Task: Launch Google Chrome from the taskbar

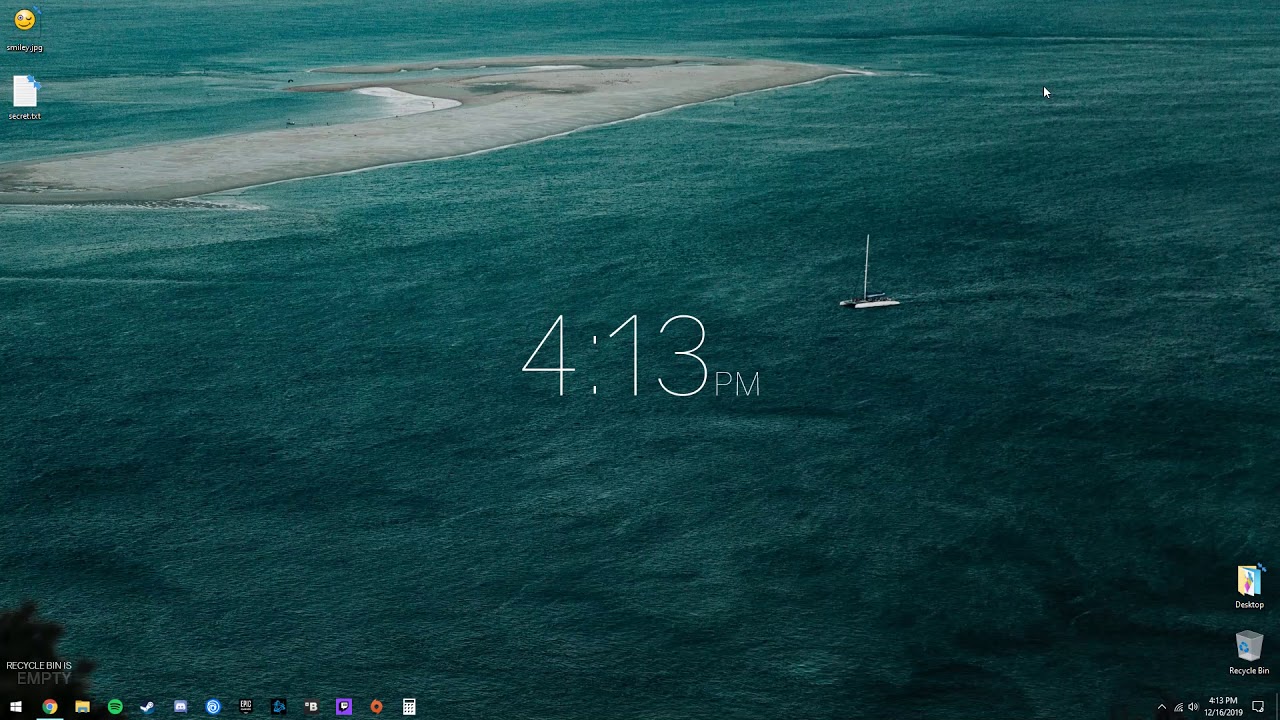Action: point(49,707)
